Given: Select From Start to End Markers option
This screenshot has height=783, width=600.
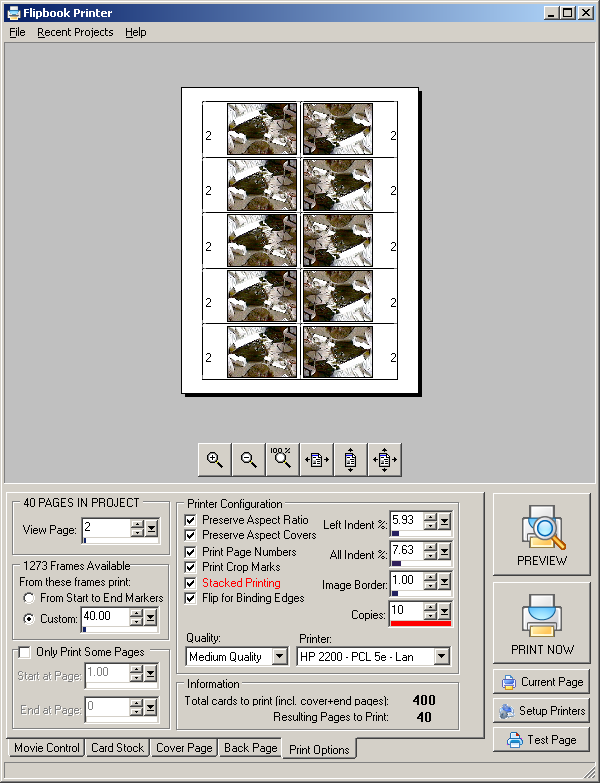Looking at the screenshot, I should tap(30, 598).
